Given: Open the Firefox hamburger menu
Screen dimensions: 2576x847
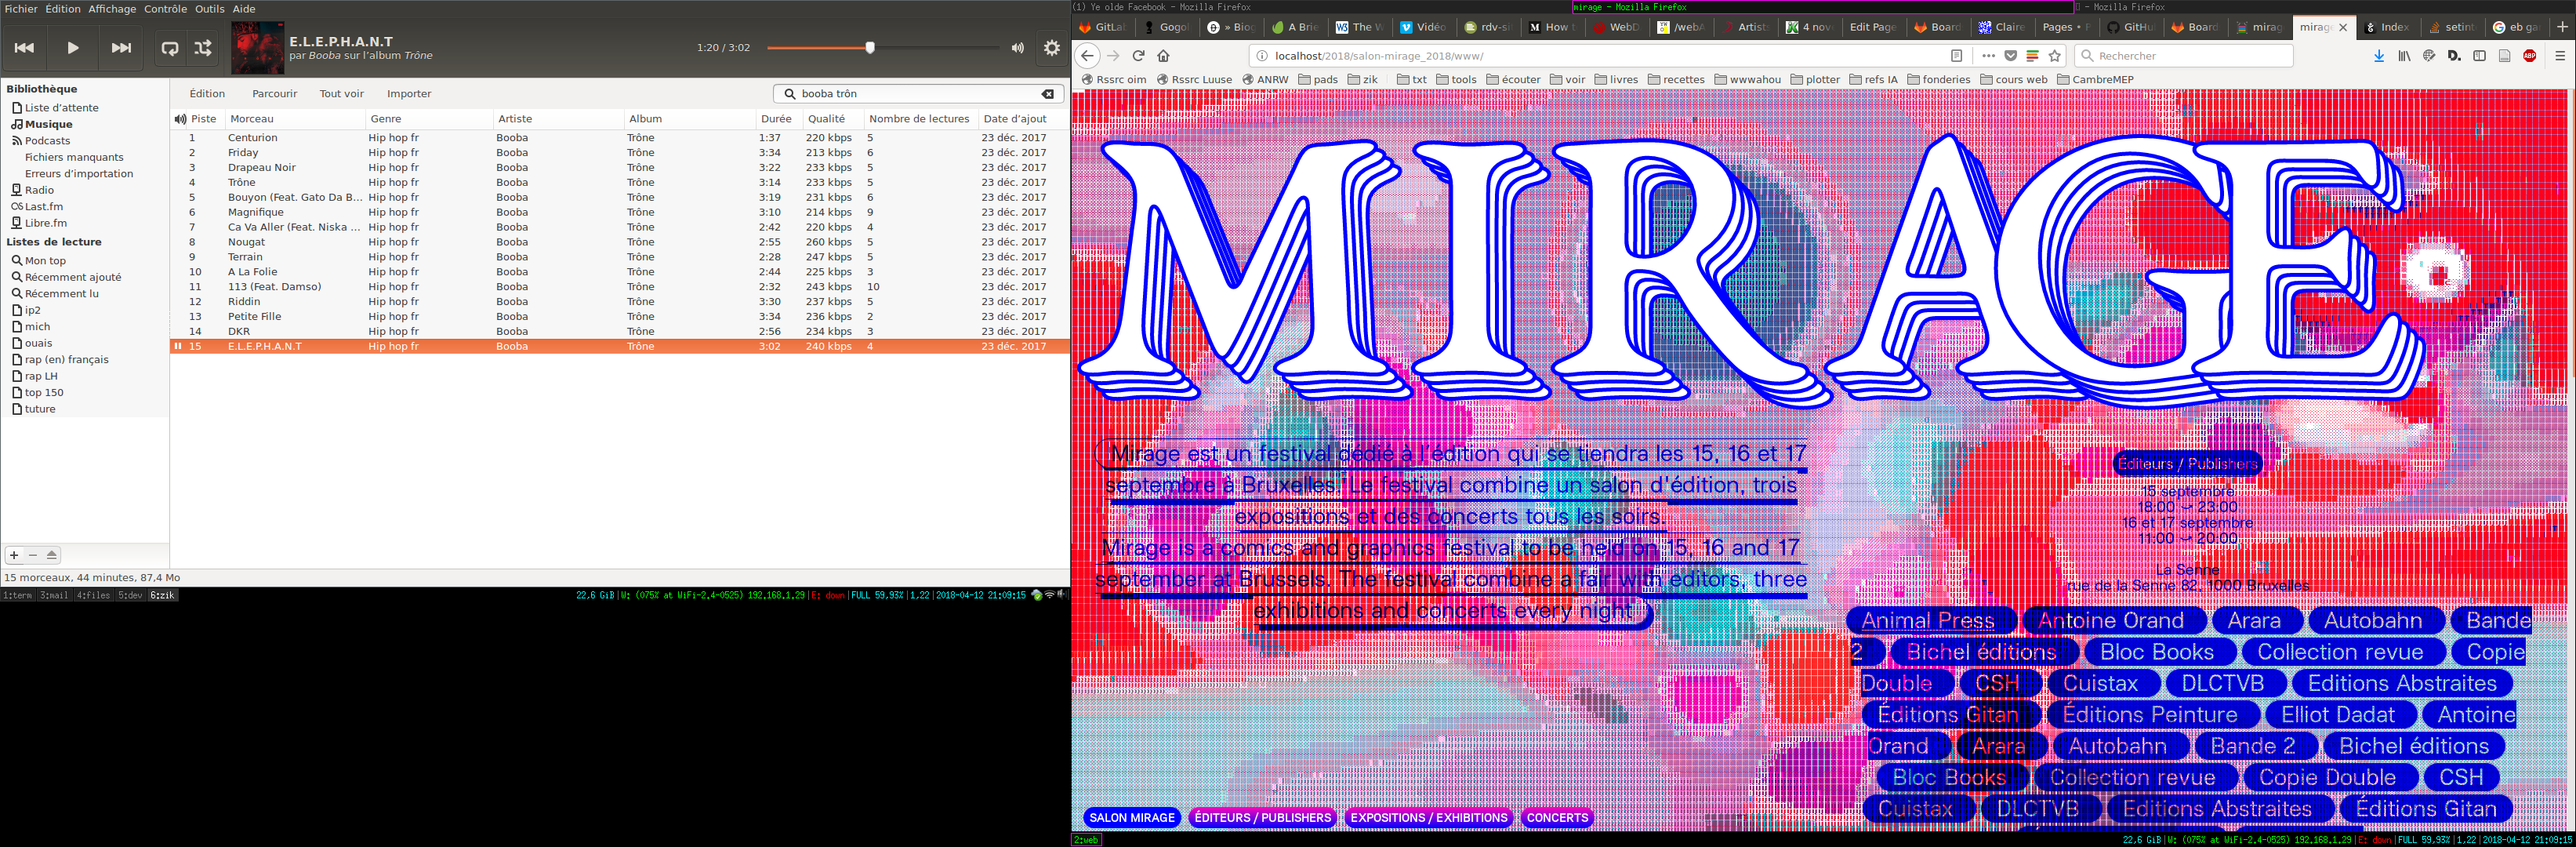Looking at the screenshot, I should (x=2559, y=56).
